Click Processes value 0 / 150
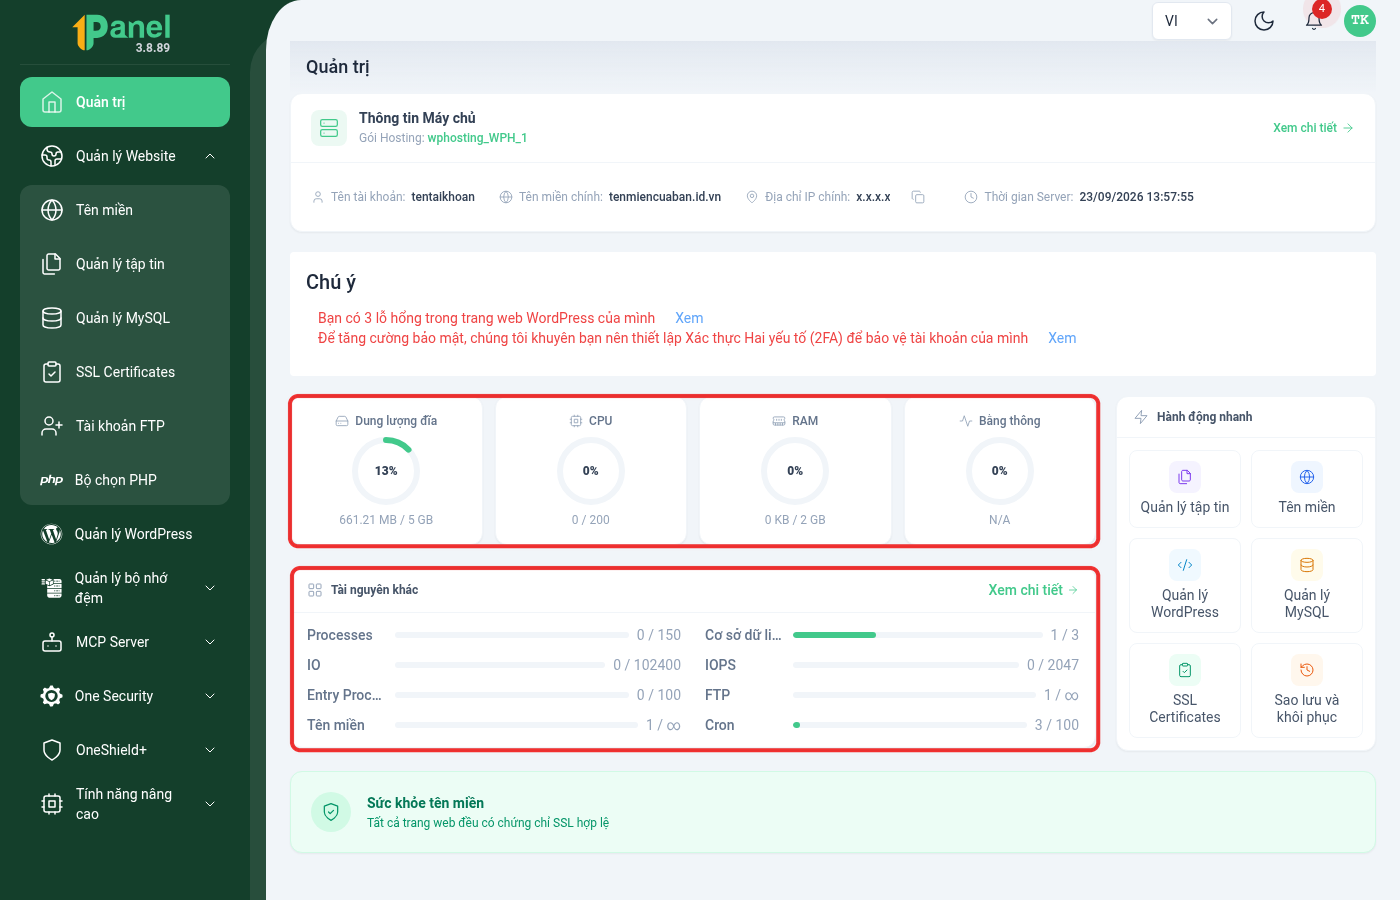 click(x=659, y=635)
